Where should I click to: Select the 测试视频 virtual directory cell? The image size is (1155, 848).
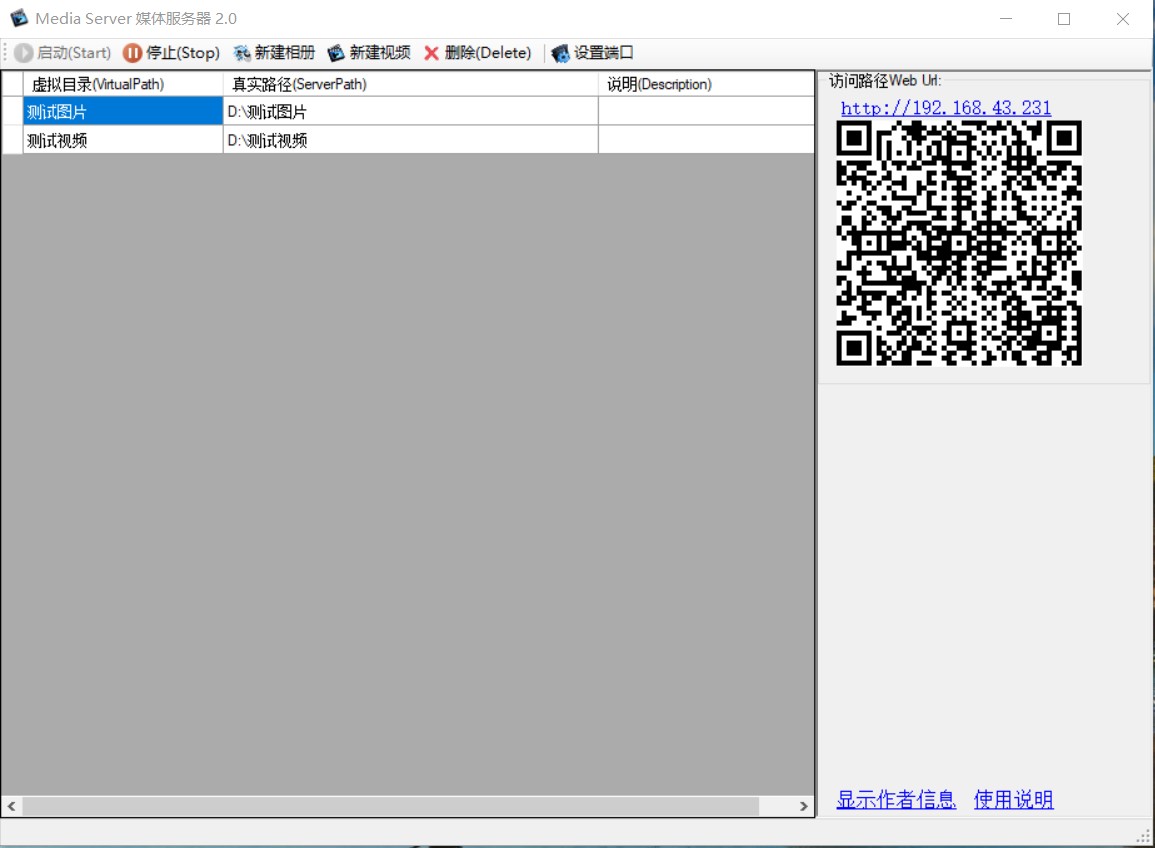(x=122, y=140)
